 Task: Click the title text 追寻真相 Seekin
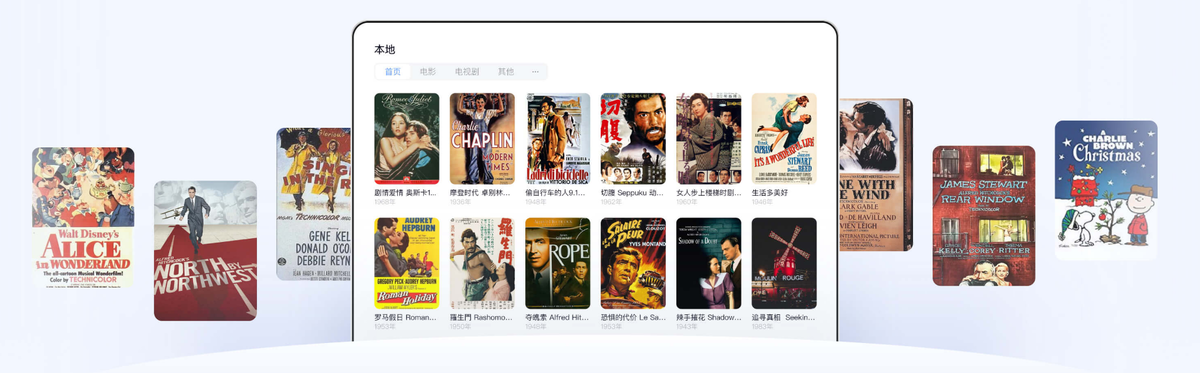(x=783, y=317)
